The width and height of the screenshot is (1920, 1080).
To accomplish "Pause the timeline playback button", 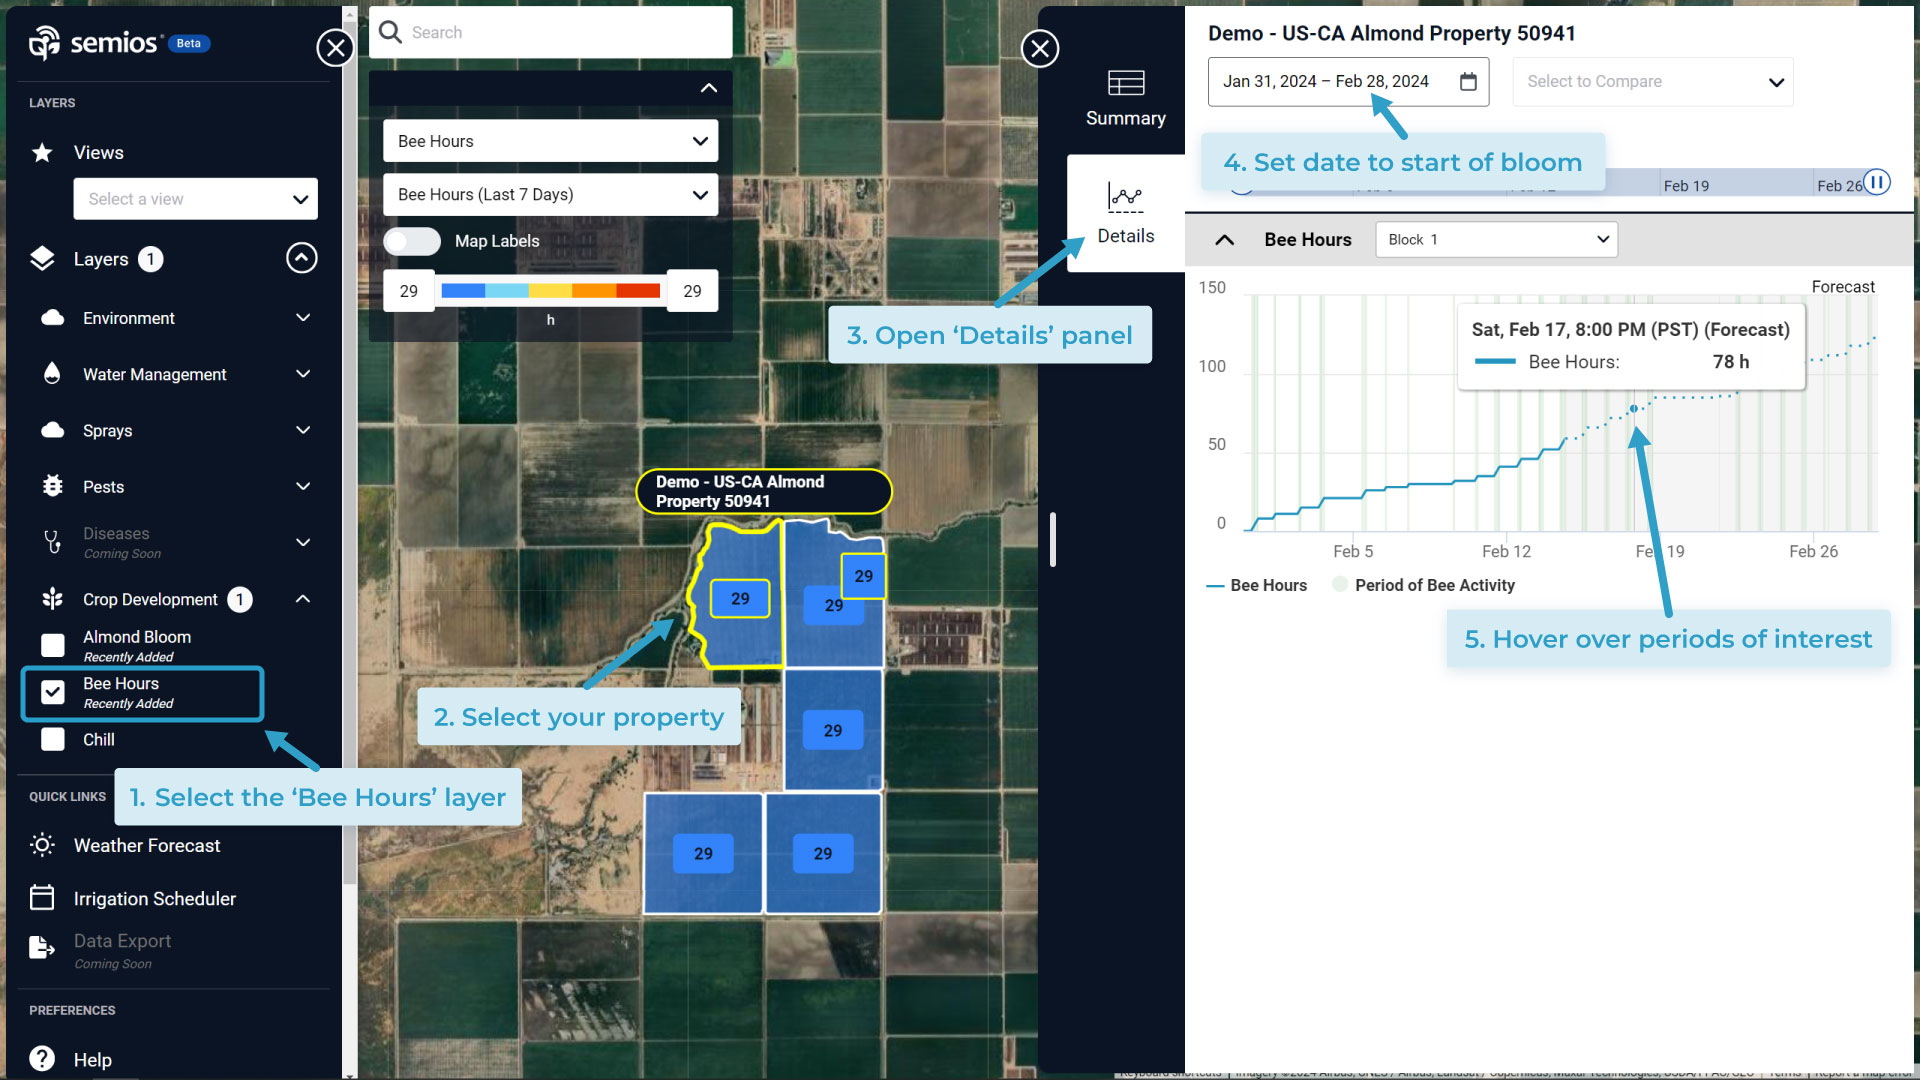I will click(1877, 182).
